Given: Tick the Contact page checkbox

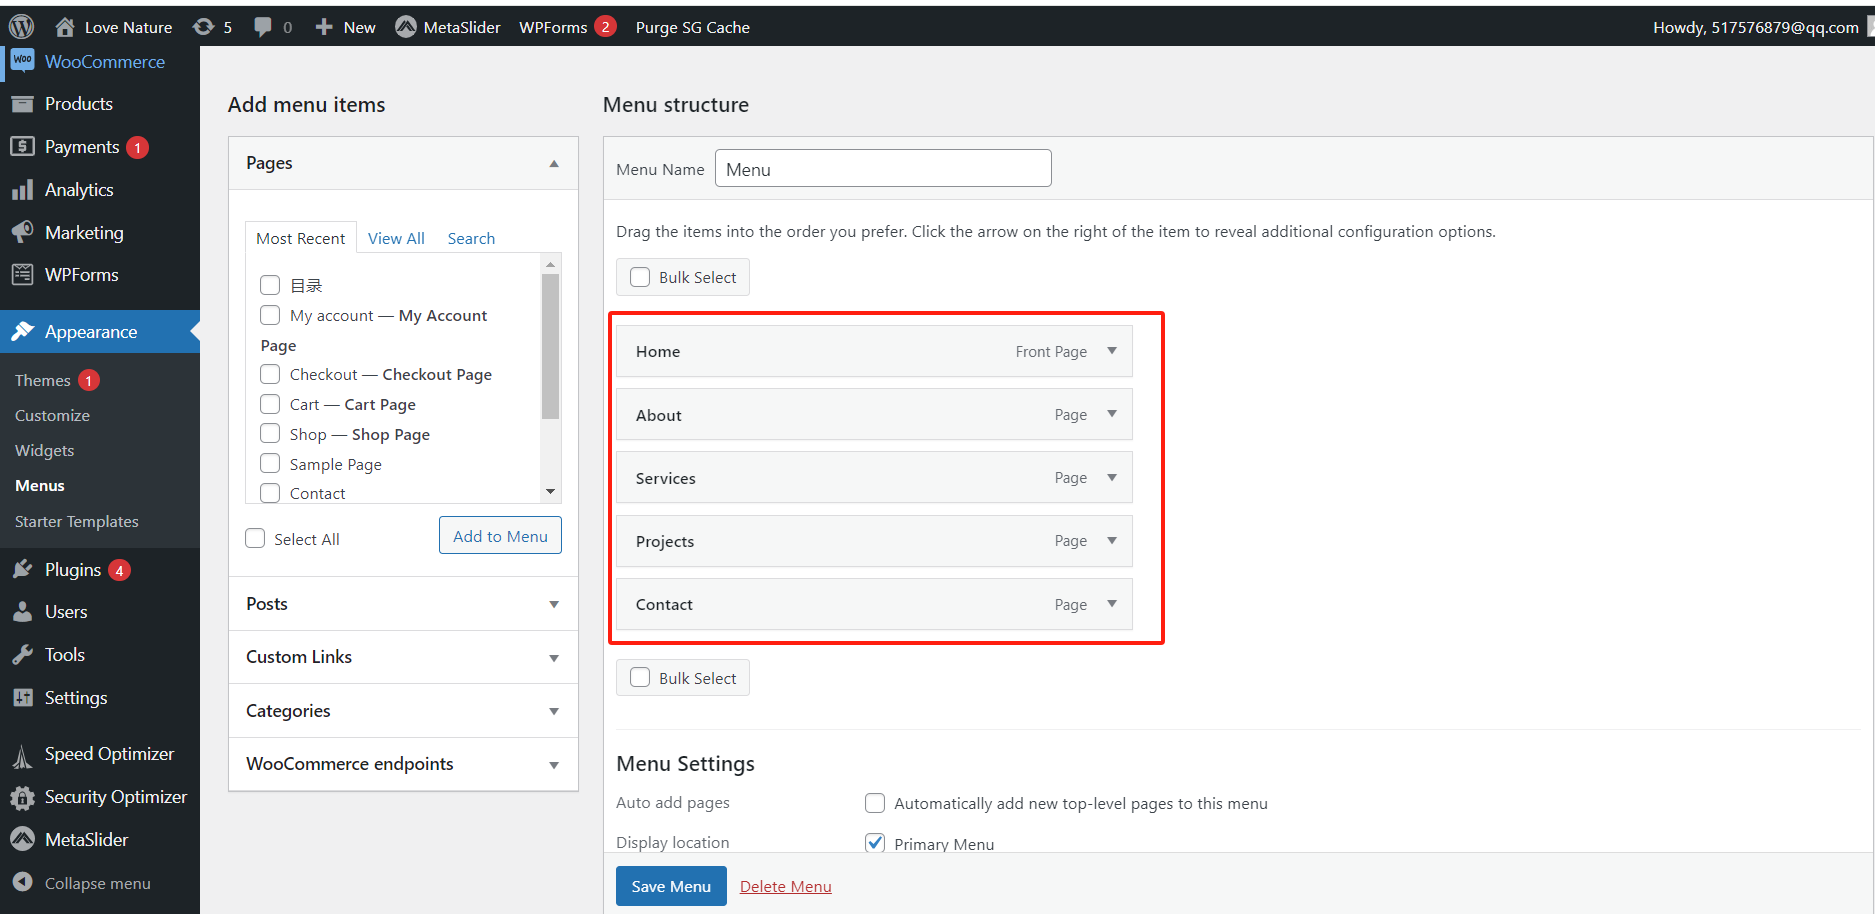Looking at the screenshot, I should pyautogui.click(x=270, y=493).
